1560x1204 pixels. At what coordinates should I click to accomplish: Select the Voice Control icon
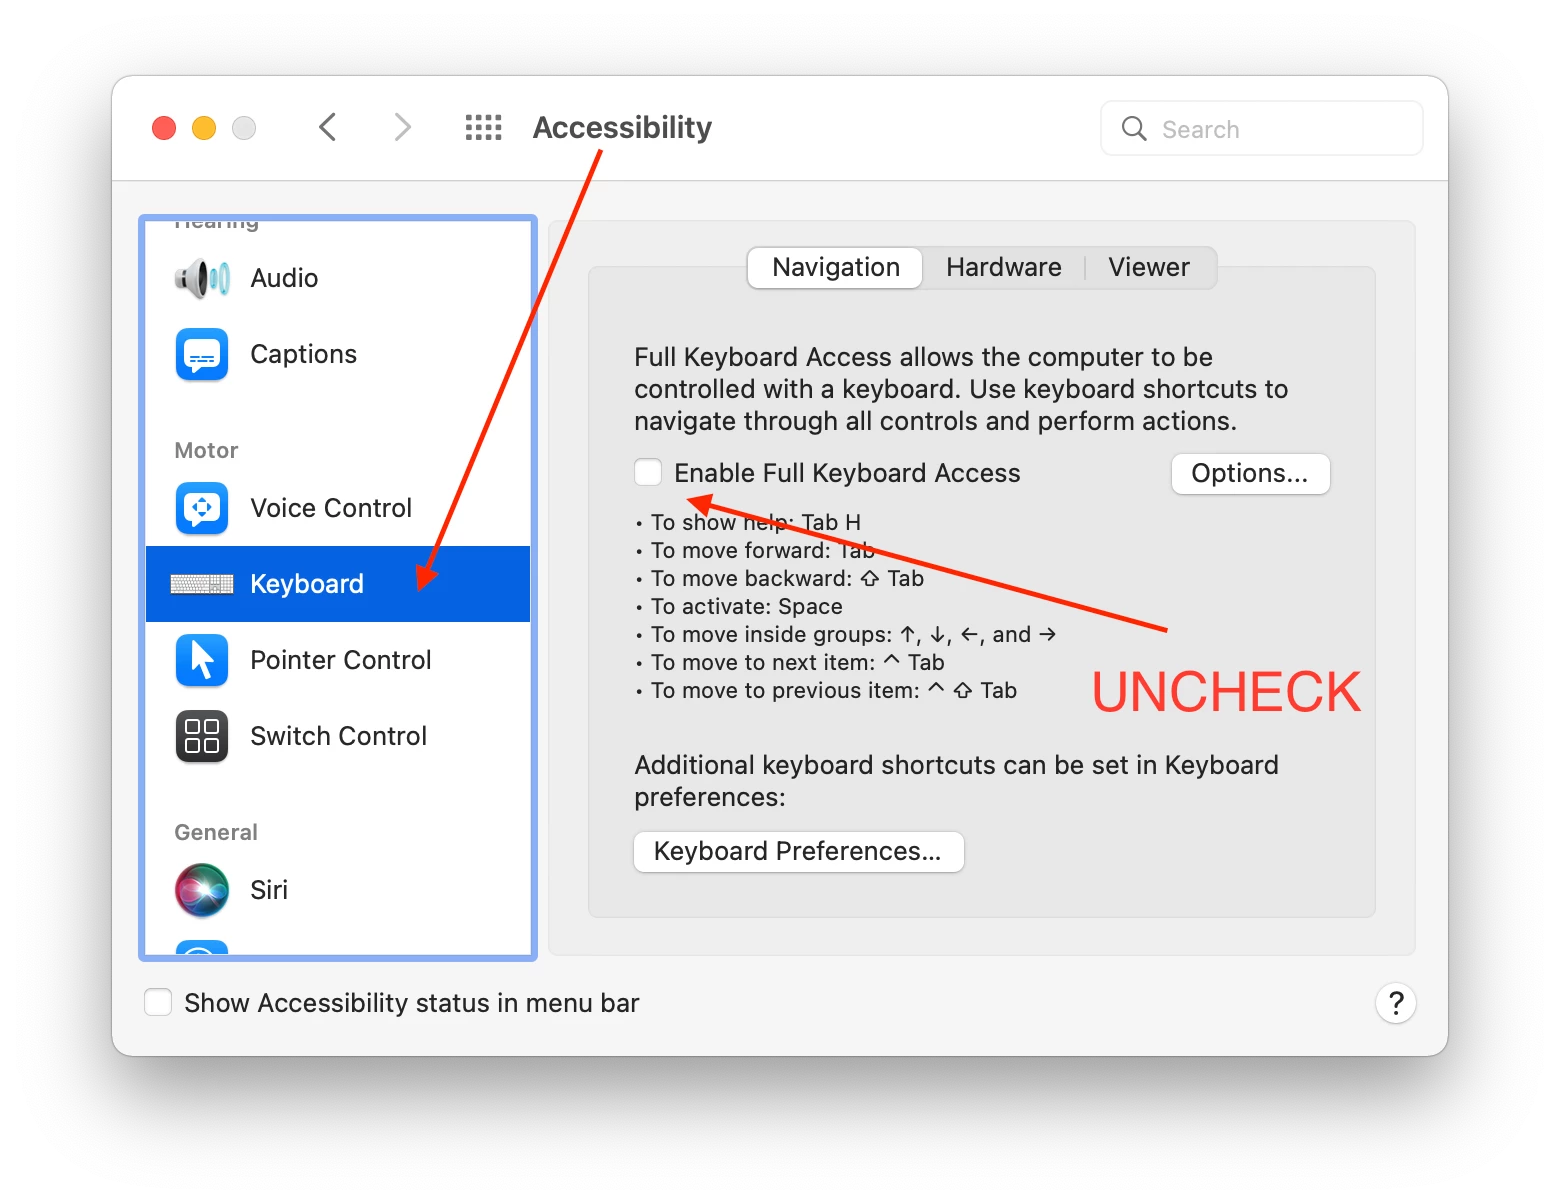(x=202, y=508)
